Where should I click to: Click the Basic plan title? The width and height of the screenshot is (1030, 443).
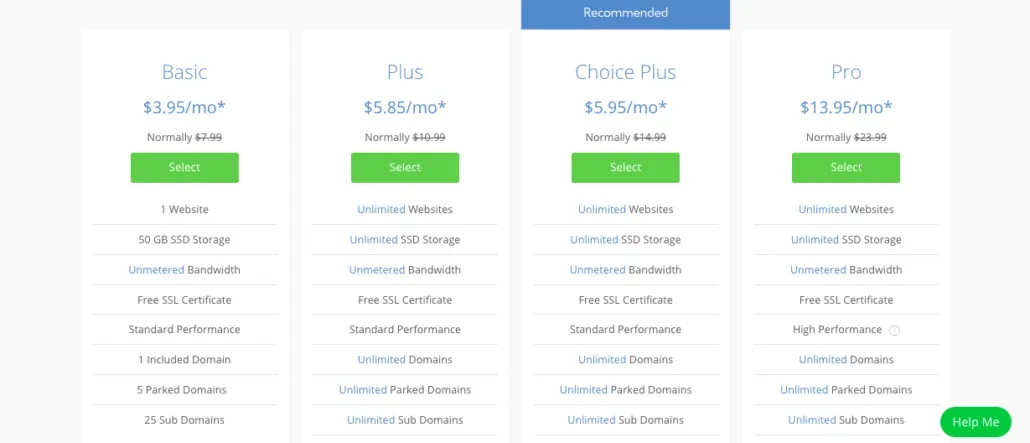tap(185, 72)
